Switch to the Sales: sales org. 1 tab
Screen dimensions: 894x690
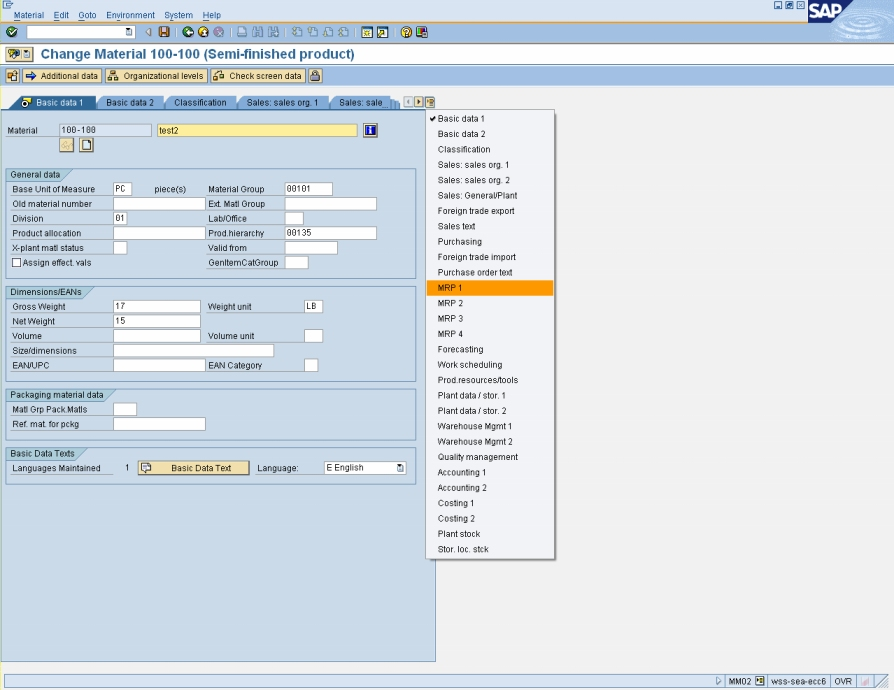coord(282,103)
